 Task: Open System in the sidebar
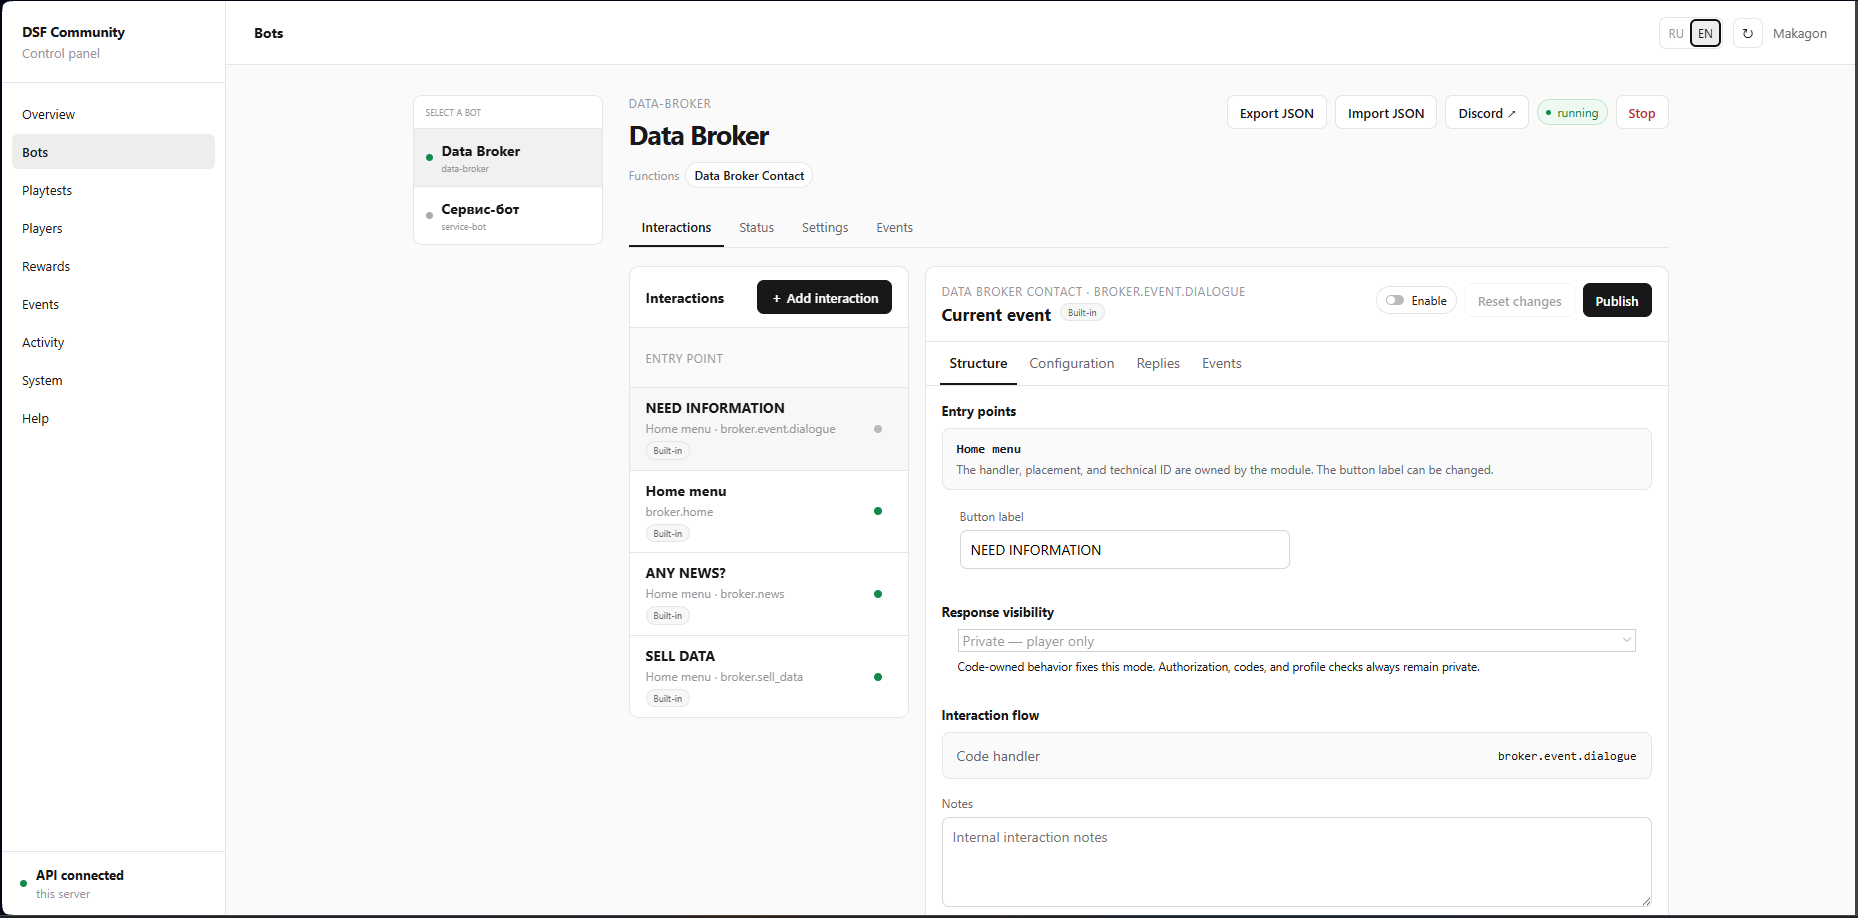coord(113,380)
